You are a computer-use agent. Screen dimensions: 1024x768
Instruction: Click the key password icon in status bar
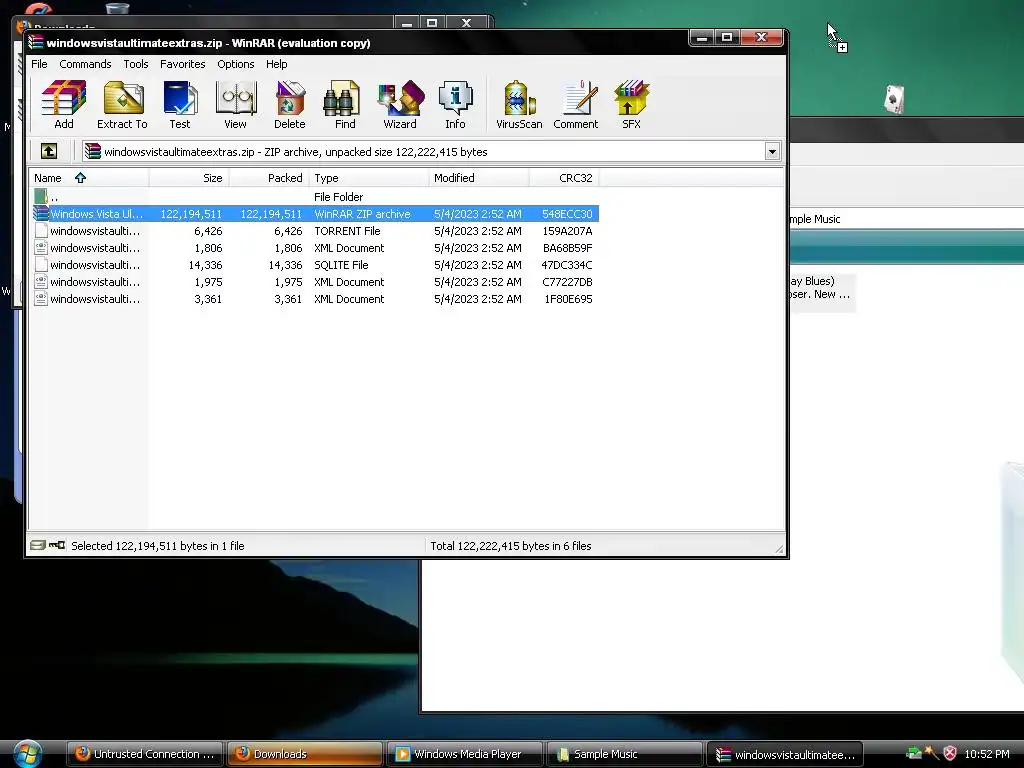click(x=57, y=545)
